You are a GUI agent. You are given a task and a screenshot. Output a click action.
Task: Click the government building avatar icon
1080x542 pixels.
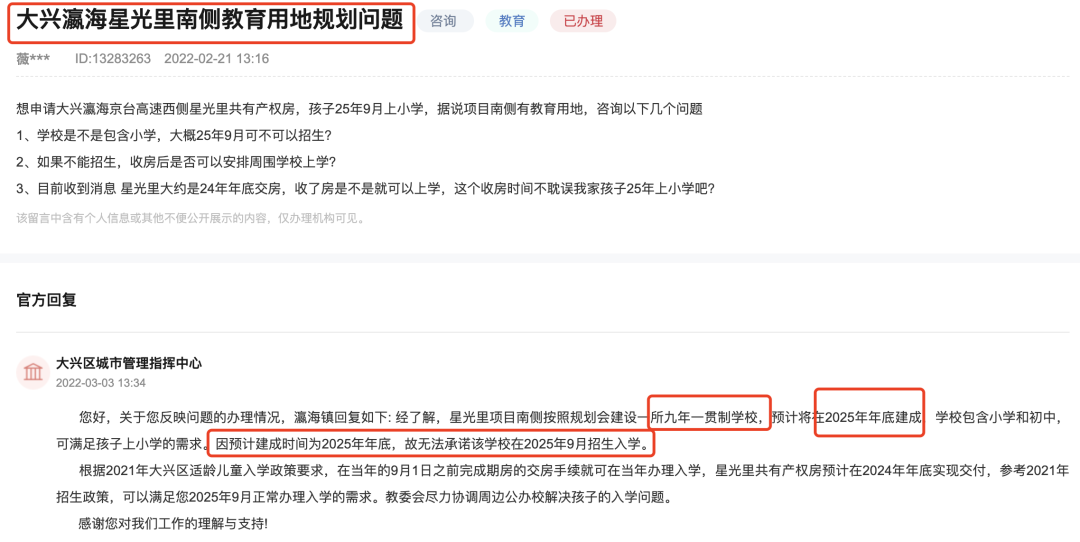pos(33,373)
